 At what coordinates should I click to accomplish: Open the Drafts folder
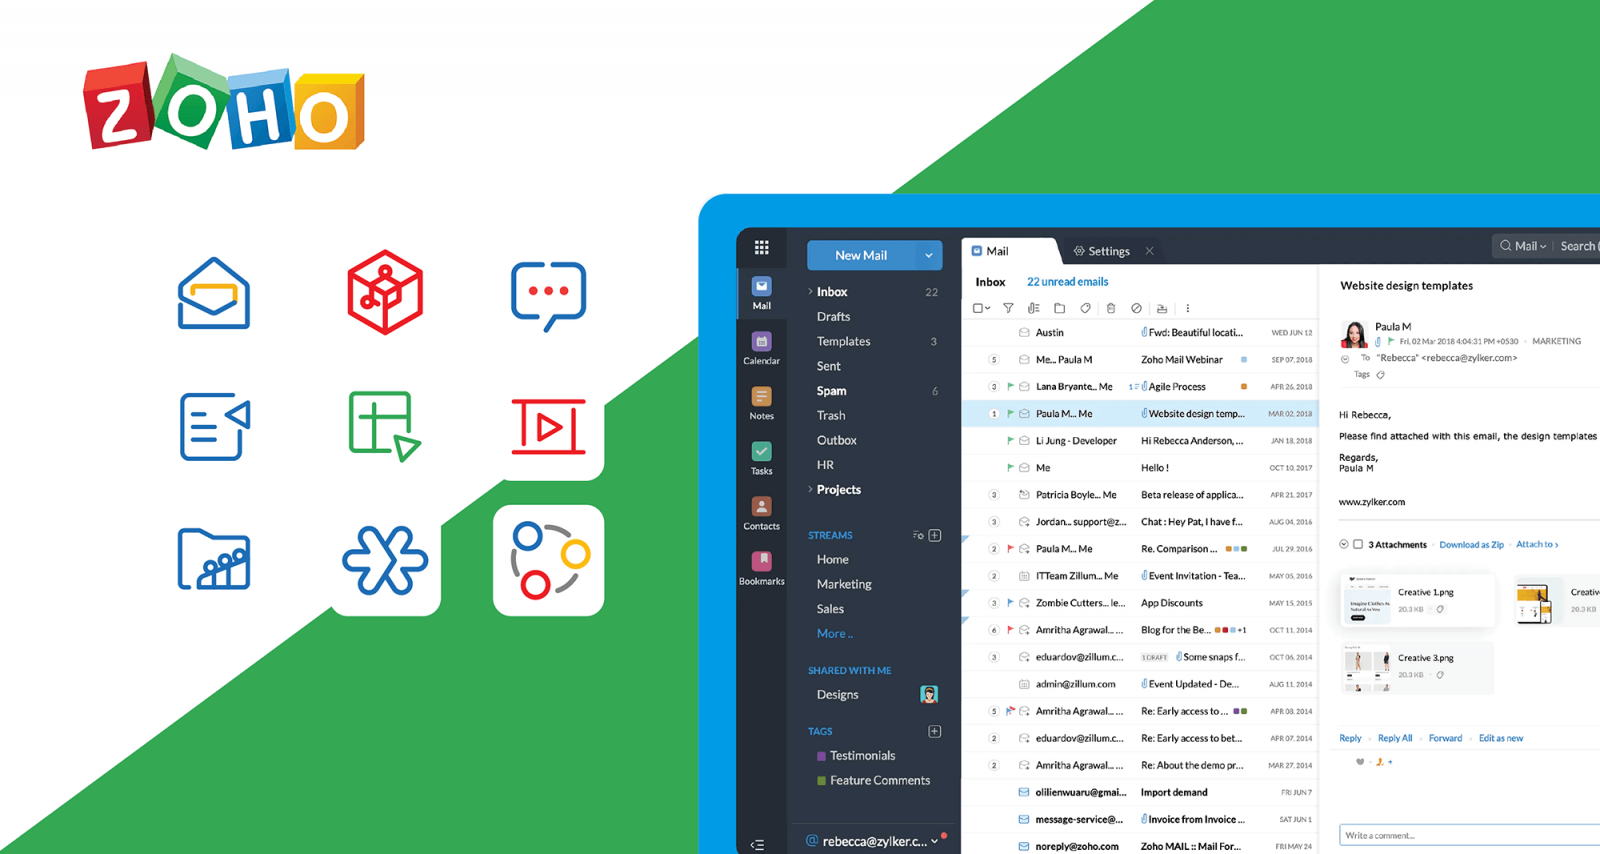click(x=833, y=316)
